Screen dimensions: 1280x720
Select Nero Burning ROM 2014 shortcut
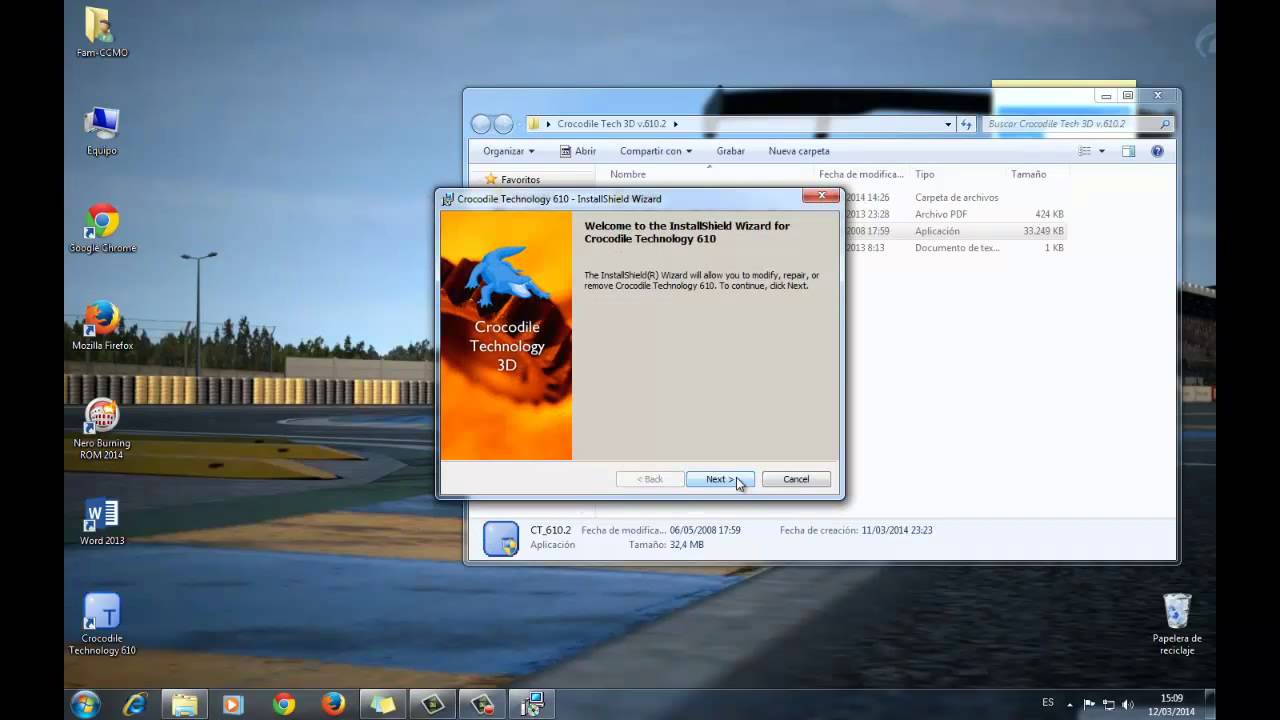(102, 429)
